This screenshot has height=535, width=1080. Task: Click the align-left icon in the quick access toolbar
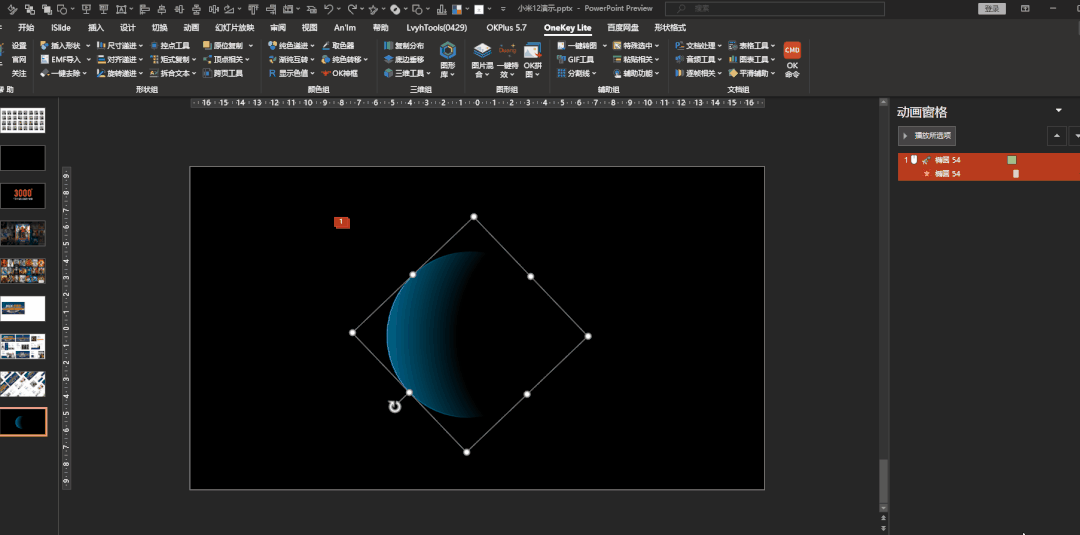[x=144, y=9]
